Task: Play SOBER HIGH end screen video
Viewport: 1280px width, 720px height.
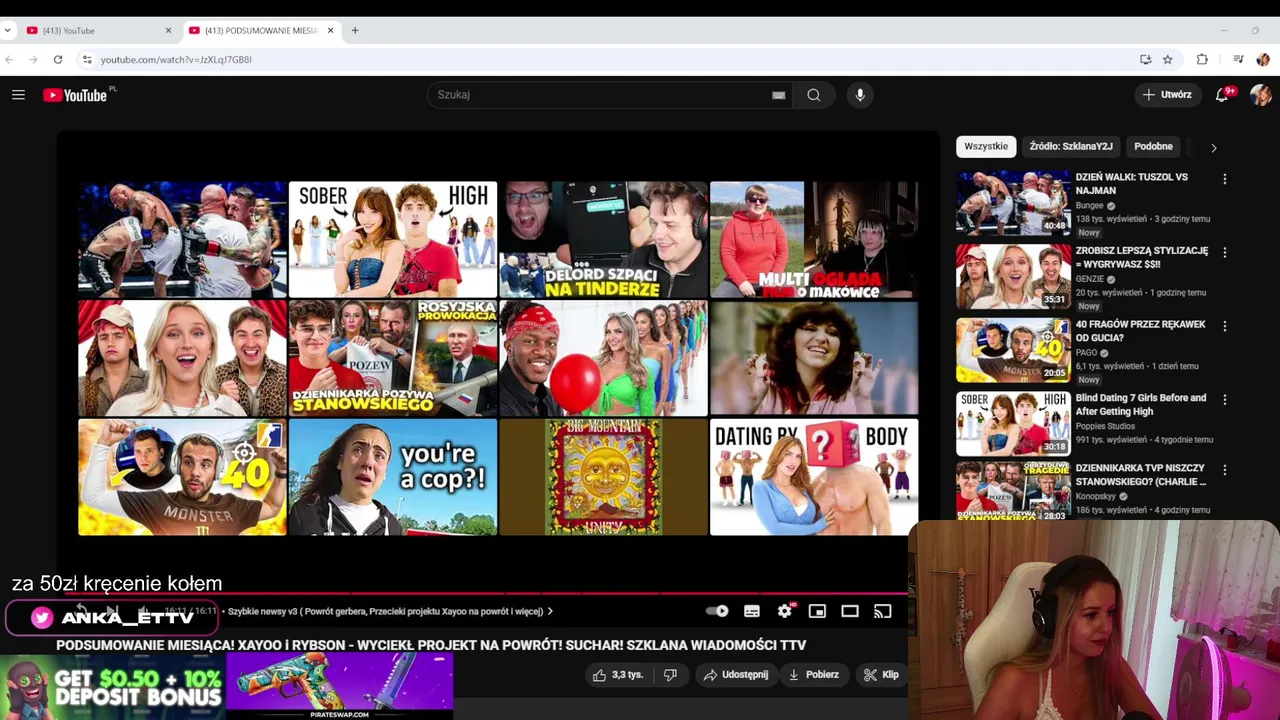Action: [393, 239]
